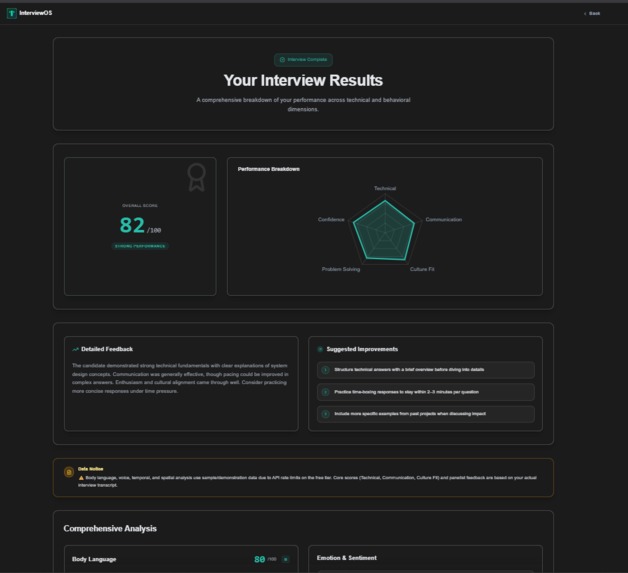Select suggestion about time-boxing responses
This screenshot has height=573, width=628.
pos(426,392)
